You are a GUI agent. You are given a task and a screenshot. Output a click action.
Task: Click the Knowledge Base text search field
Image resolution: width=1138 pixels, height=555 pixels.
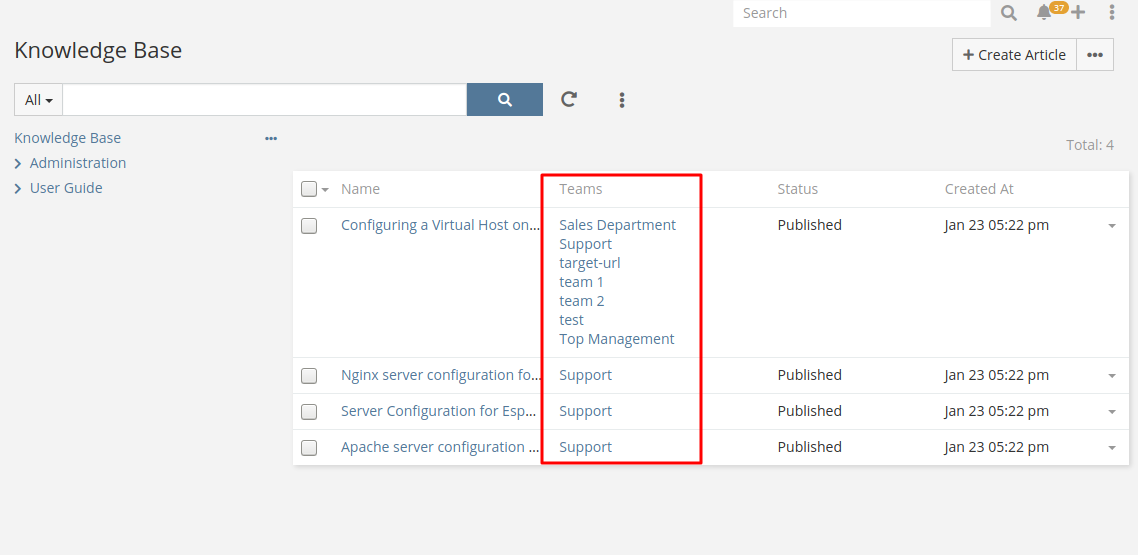(x=264, y=100)
